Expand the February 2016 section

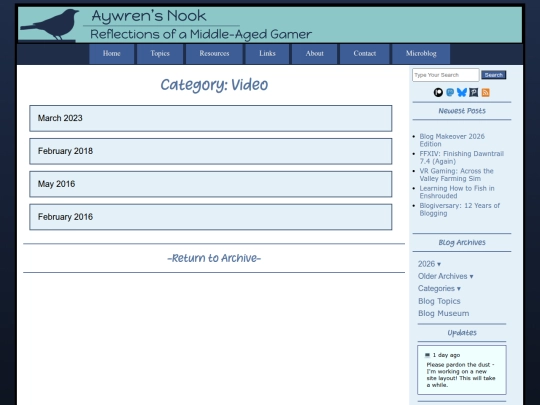(211, 217)
